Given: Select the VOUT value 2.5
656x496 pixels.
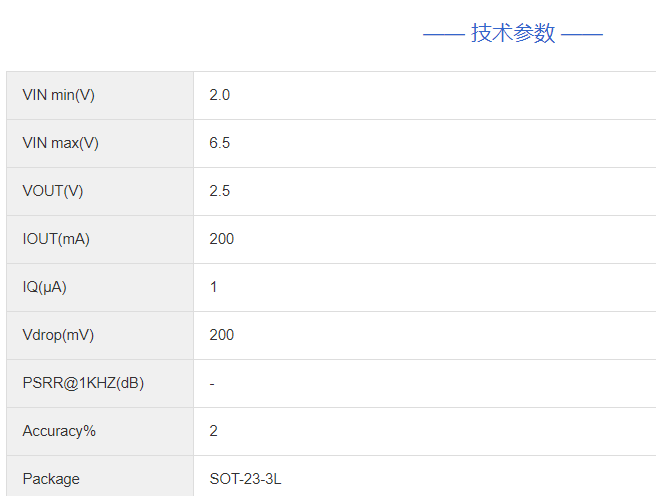Looking at the screenshot, I should [x=220, y=191].
